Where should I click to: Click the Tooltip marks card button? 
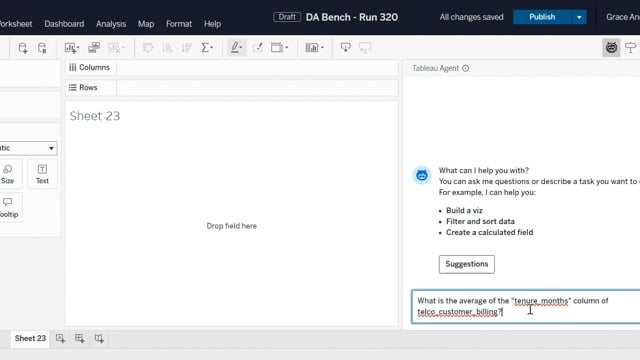pos(9,208)
